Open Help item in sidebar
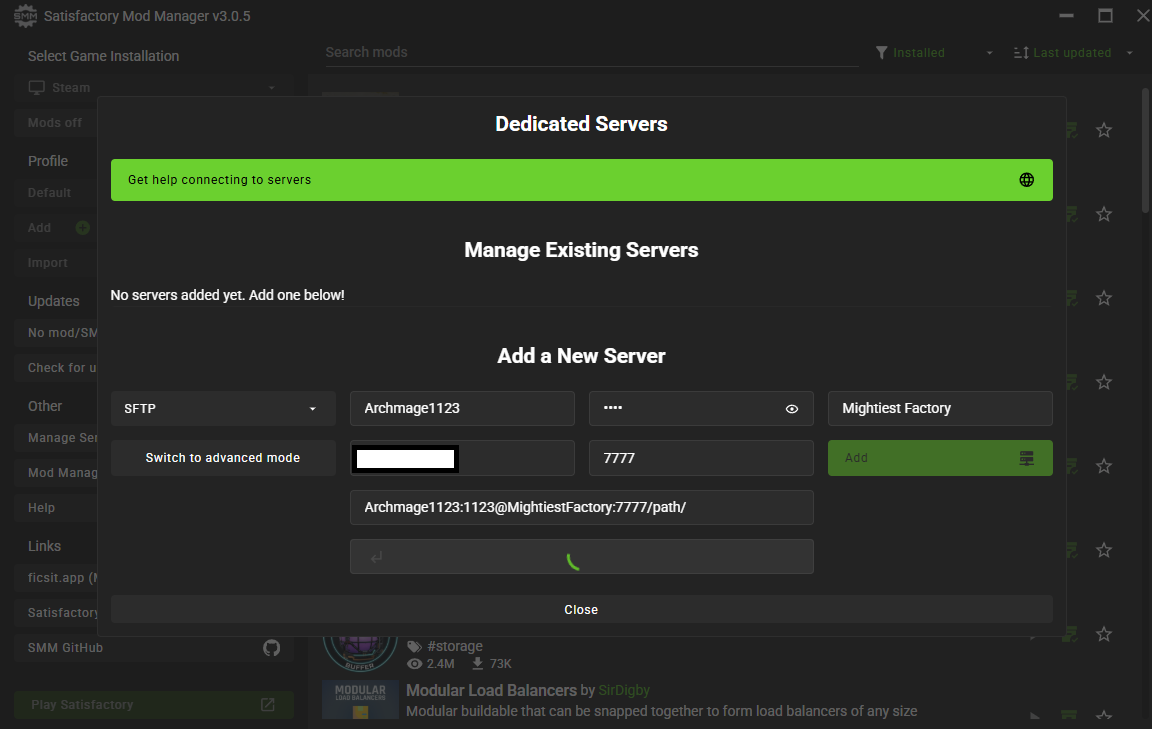This screenshot has height=729, width=1152. [x=56, y=508]
